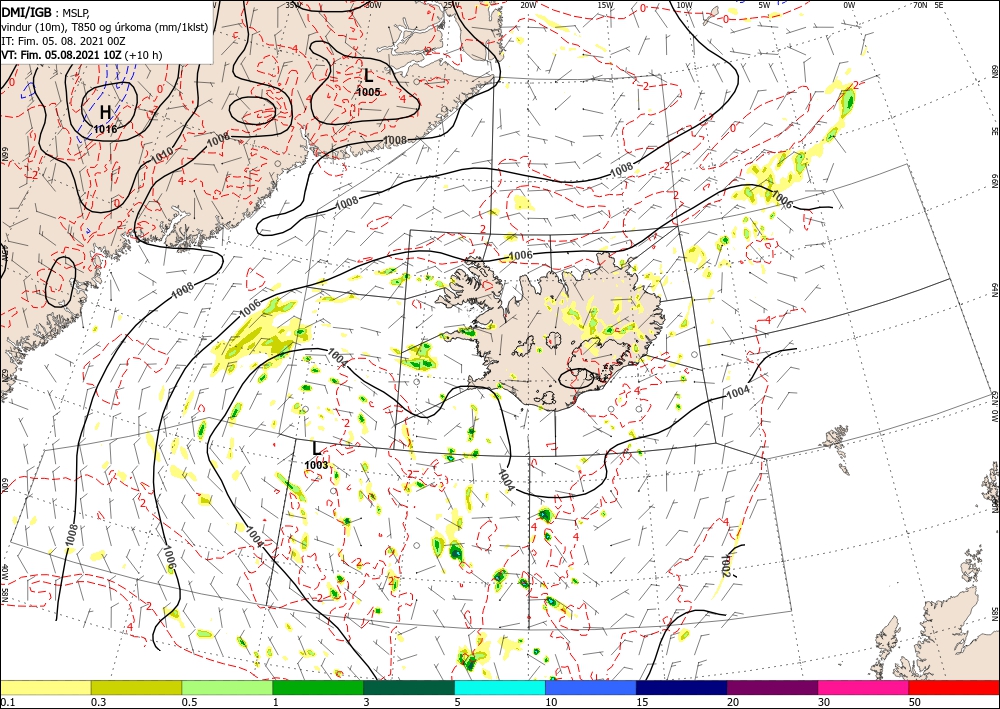The width and height of the screenshot is (1000, 709).
Task: Click the '15W' longitude label
Action: pos(606,5)
